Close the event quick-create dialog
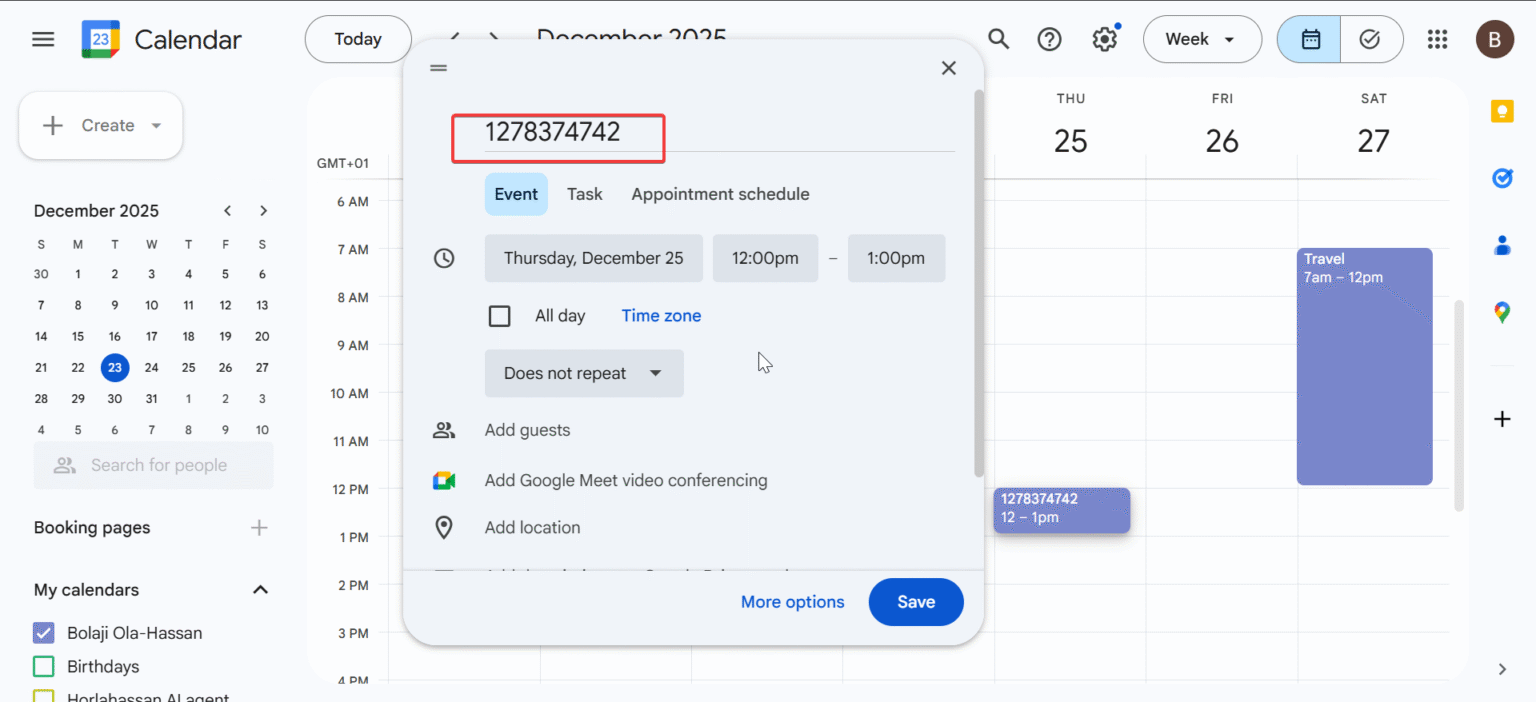Image resolution: width=1536 pixels, height=702 pixels. (949, 68)
